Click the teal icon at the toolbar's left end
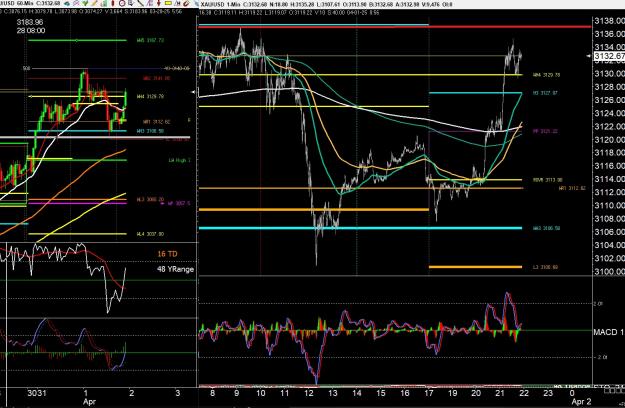The width and height of the screenshot is (625, 408). tap(67, 3)
